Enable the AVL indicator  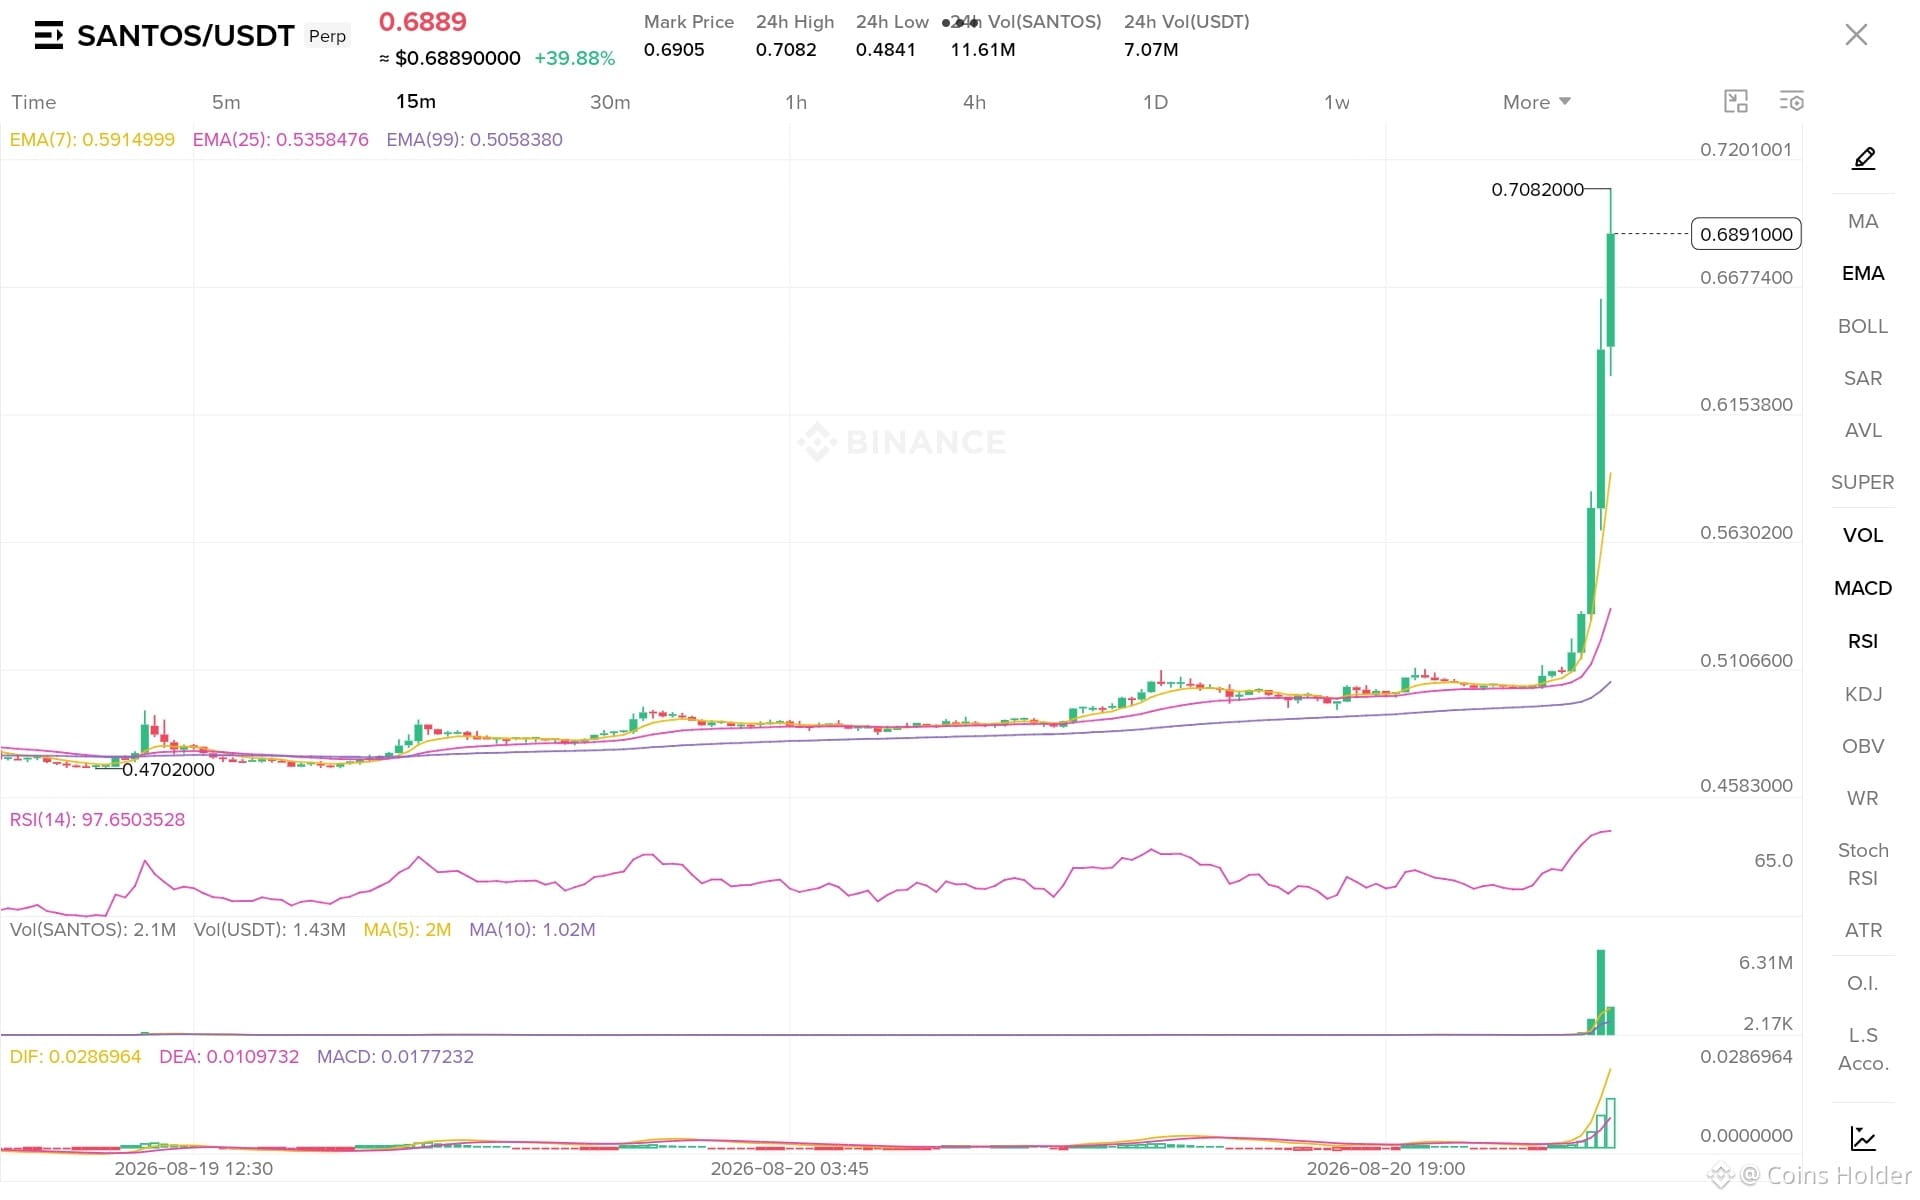coord(1863,430)
